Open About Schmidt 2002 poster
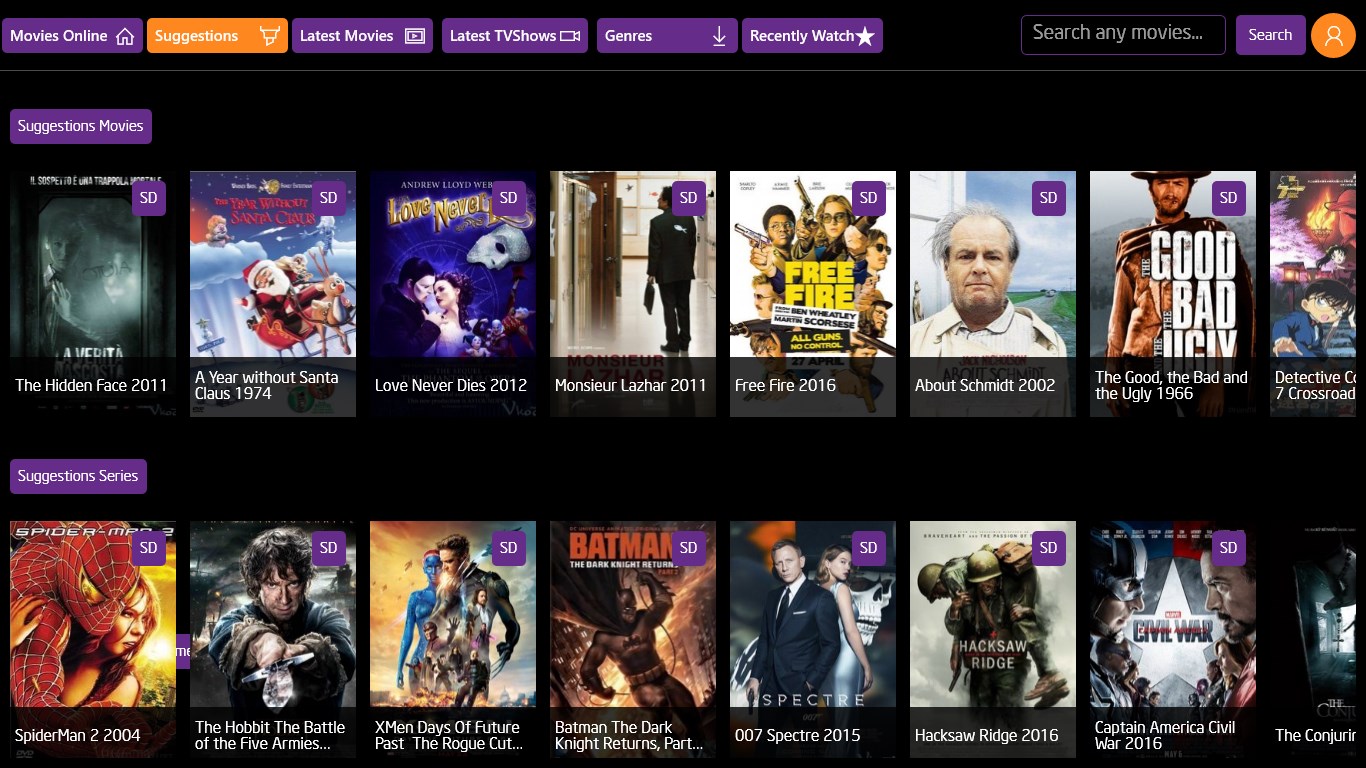Image resolution: width=1366 pixels, height=768 pixels. [x=993, y=294]
